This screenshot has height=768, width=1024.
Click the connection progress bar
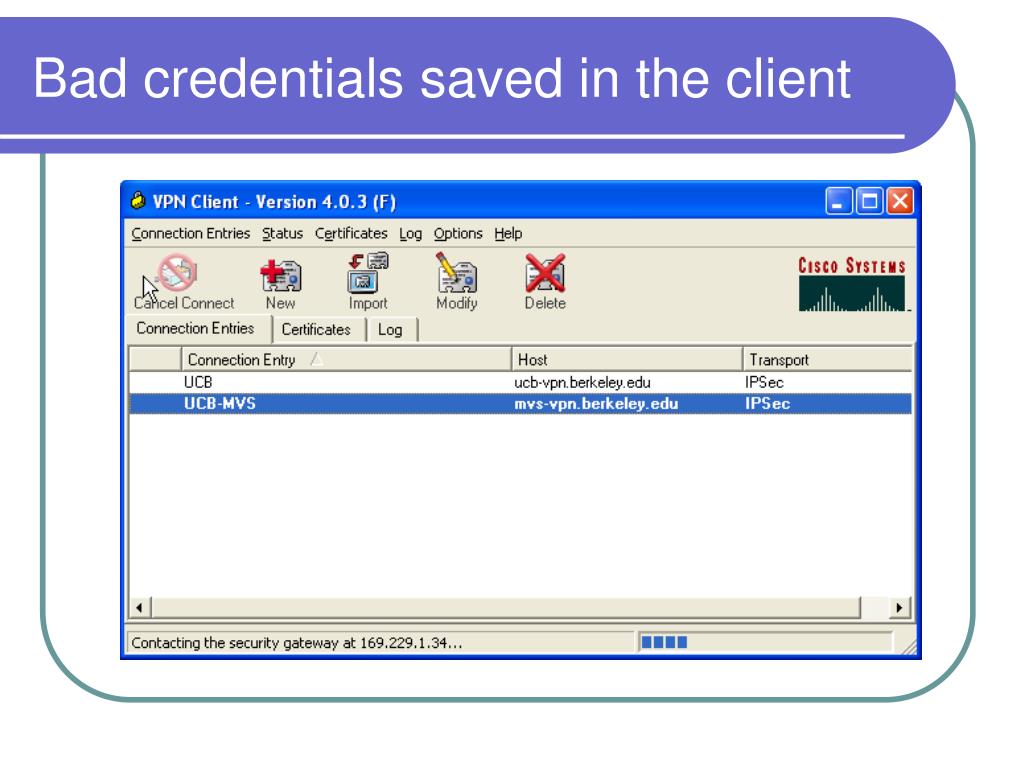coord(765,643)
